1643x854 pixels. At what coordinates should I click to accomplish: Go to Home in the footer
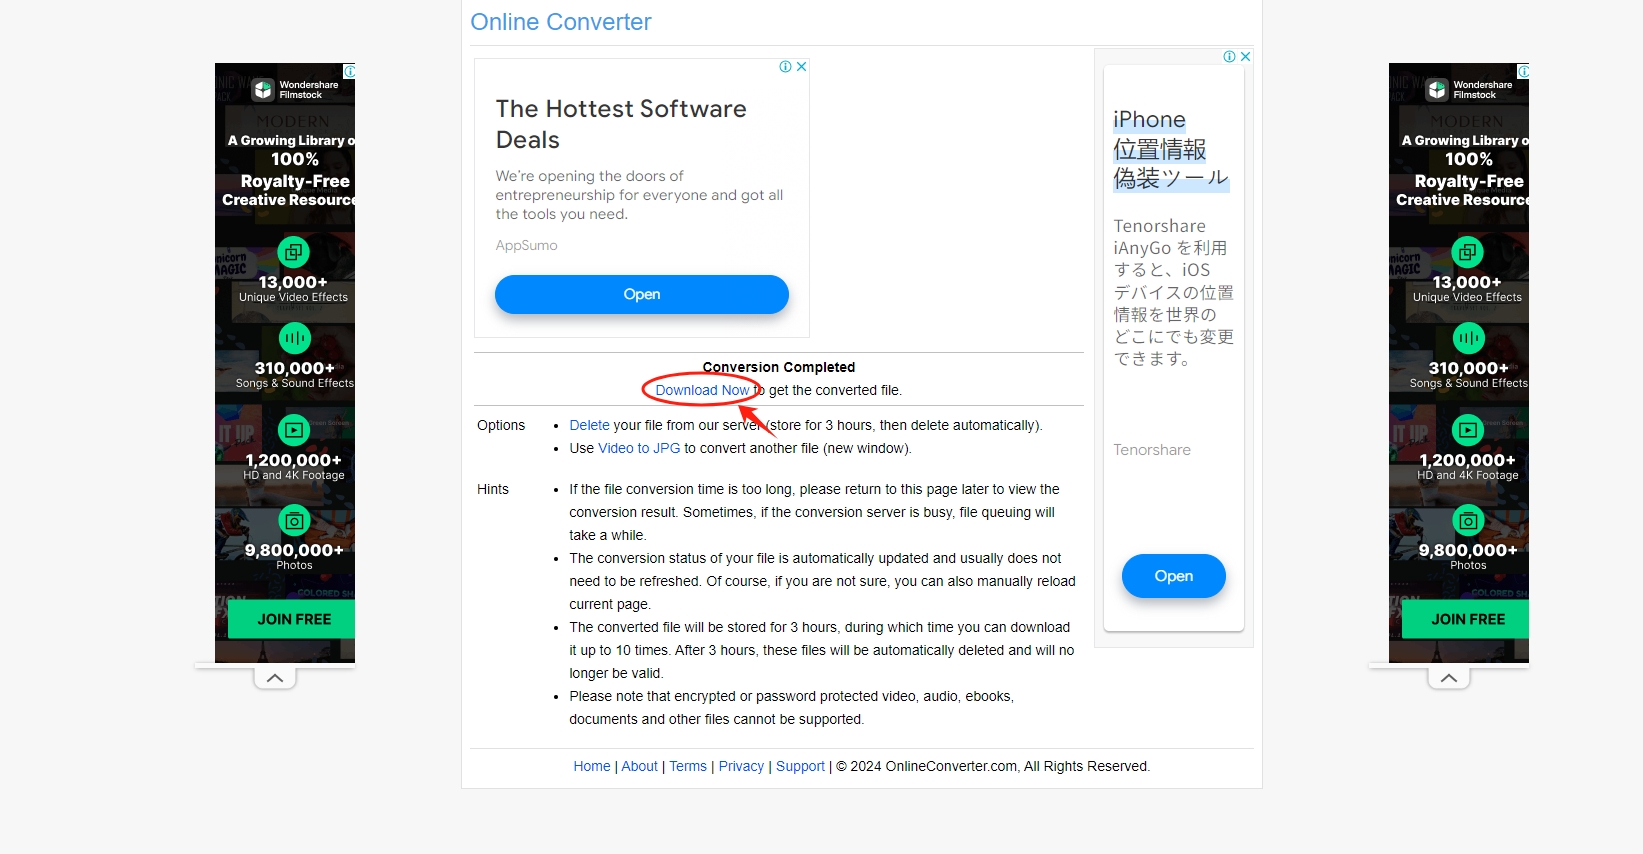(x=591, y=766)
